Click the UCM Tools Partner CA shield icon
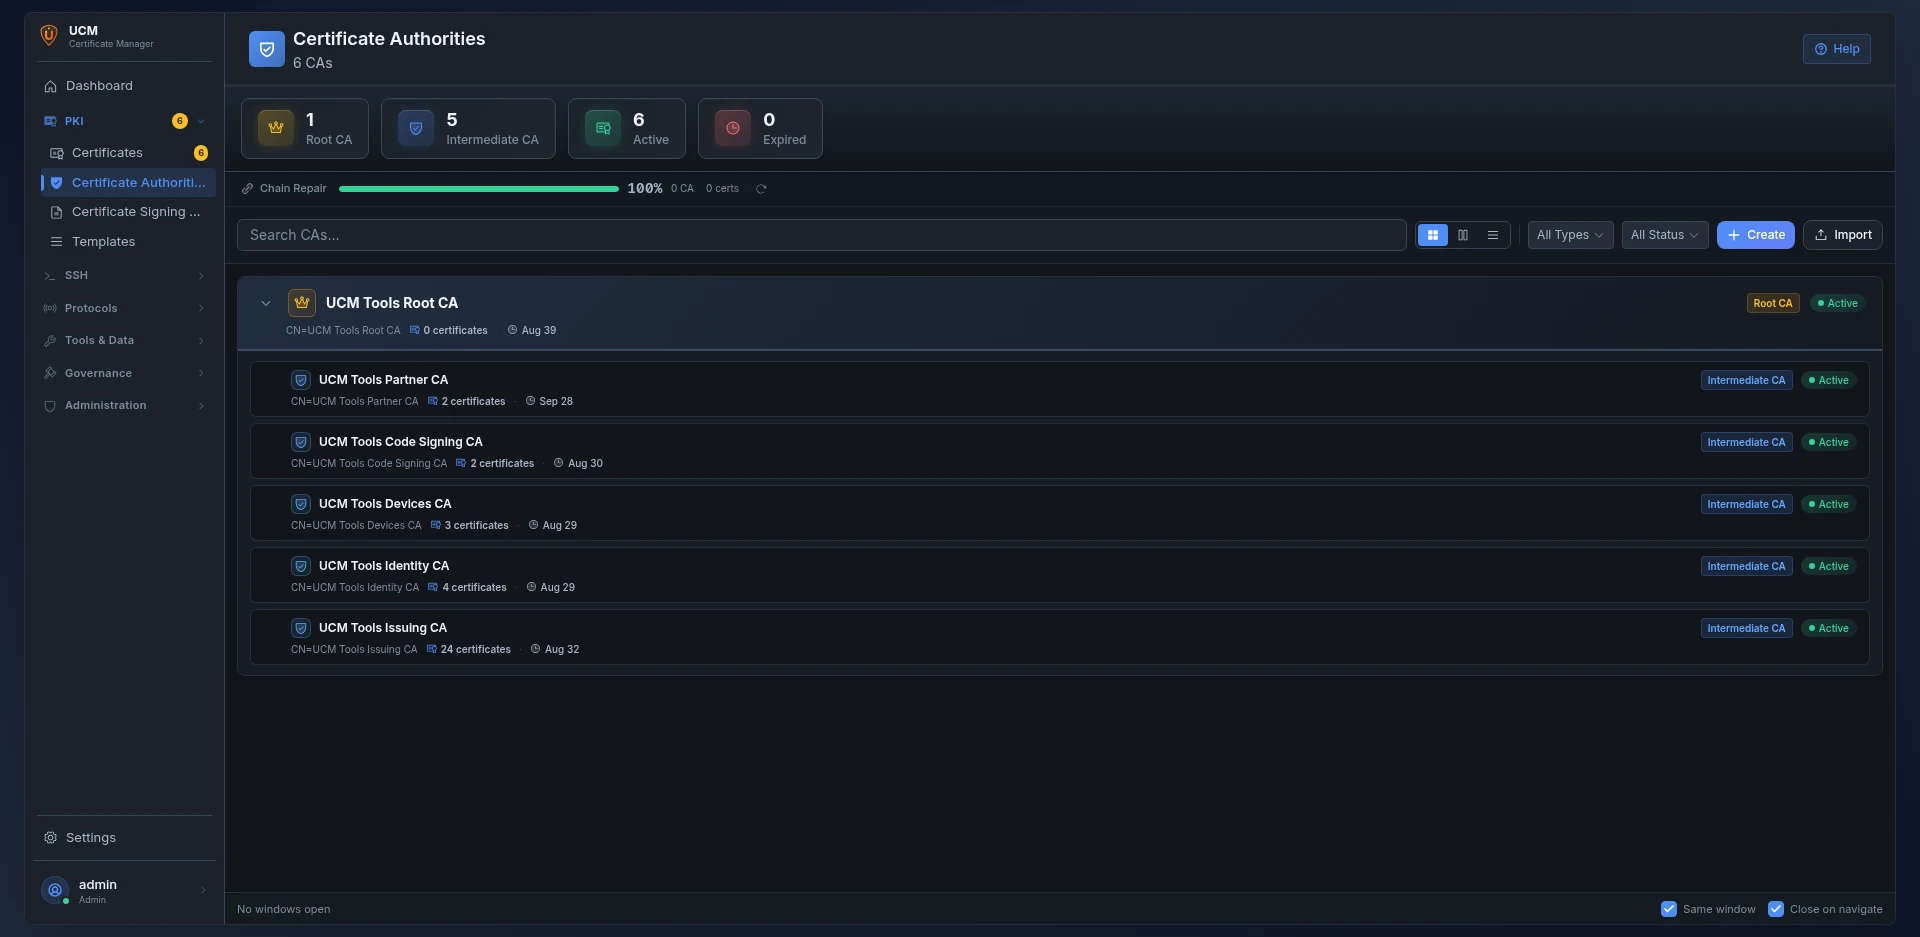This screenshot has height=937, width=1920. click(x=301, y=380)
